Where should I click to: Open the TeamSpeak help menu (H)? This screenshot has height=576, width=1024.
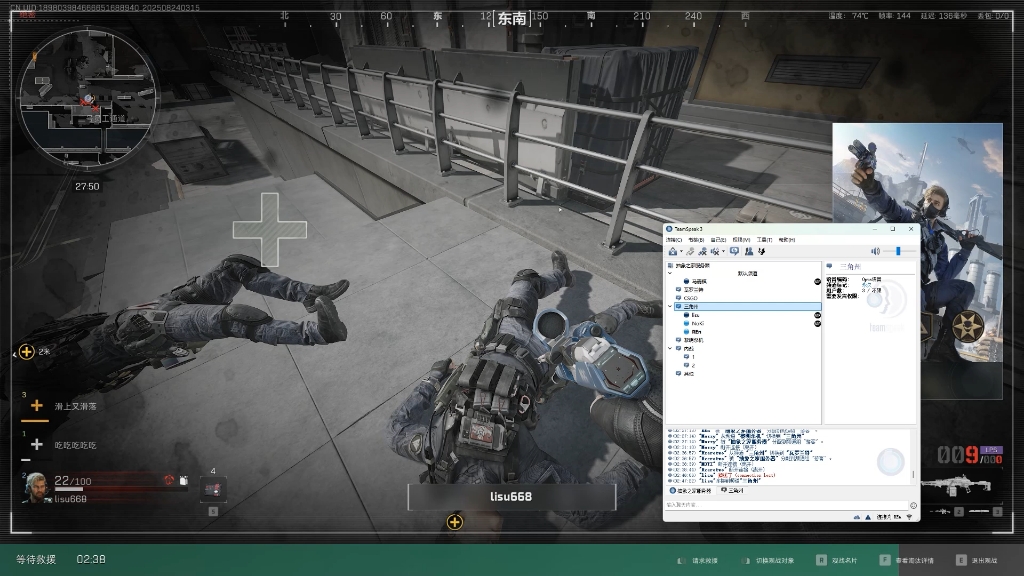(x=787, y=240)
